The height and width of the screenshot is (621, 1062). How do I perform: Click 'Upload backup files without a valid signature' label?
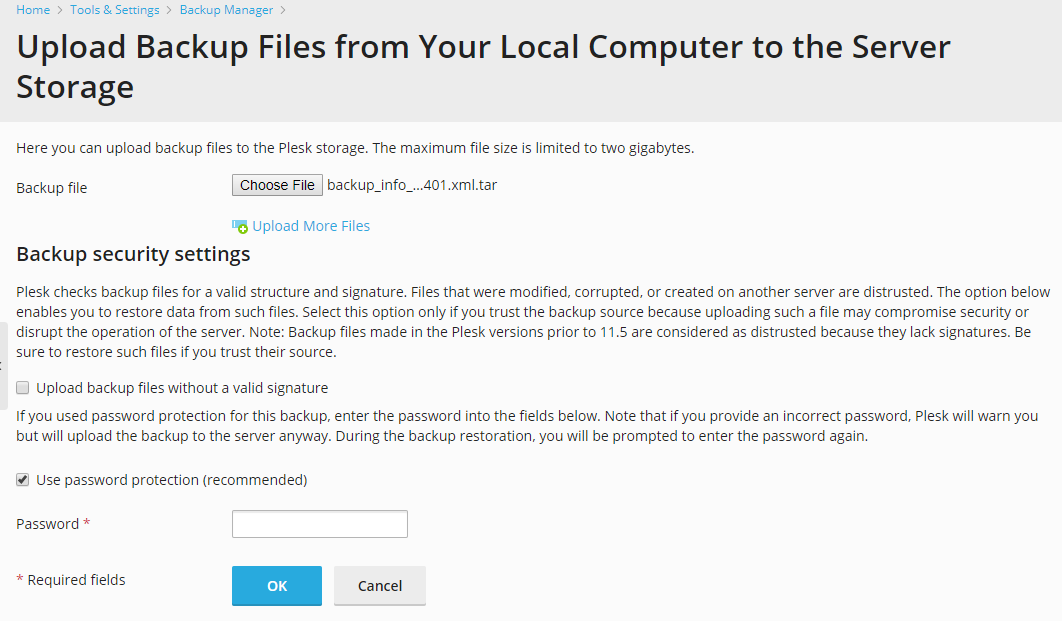pyautogui.click(x=182, y=388)
